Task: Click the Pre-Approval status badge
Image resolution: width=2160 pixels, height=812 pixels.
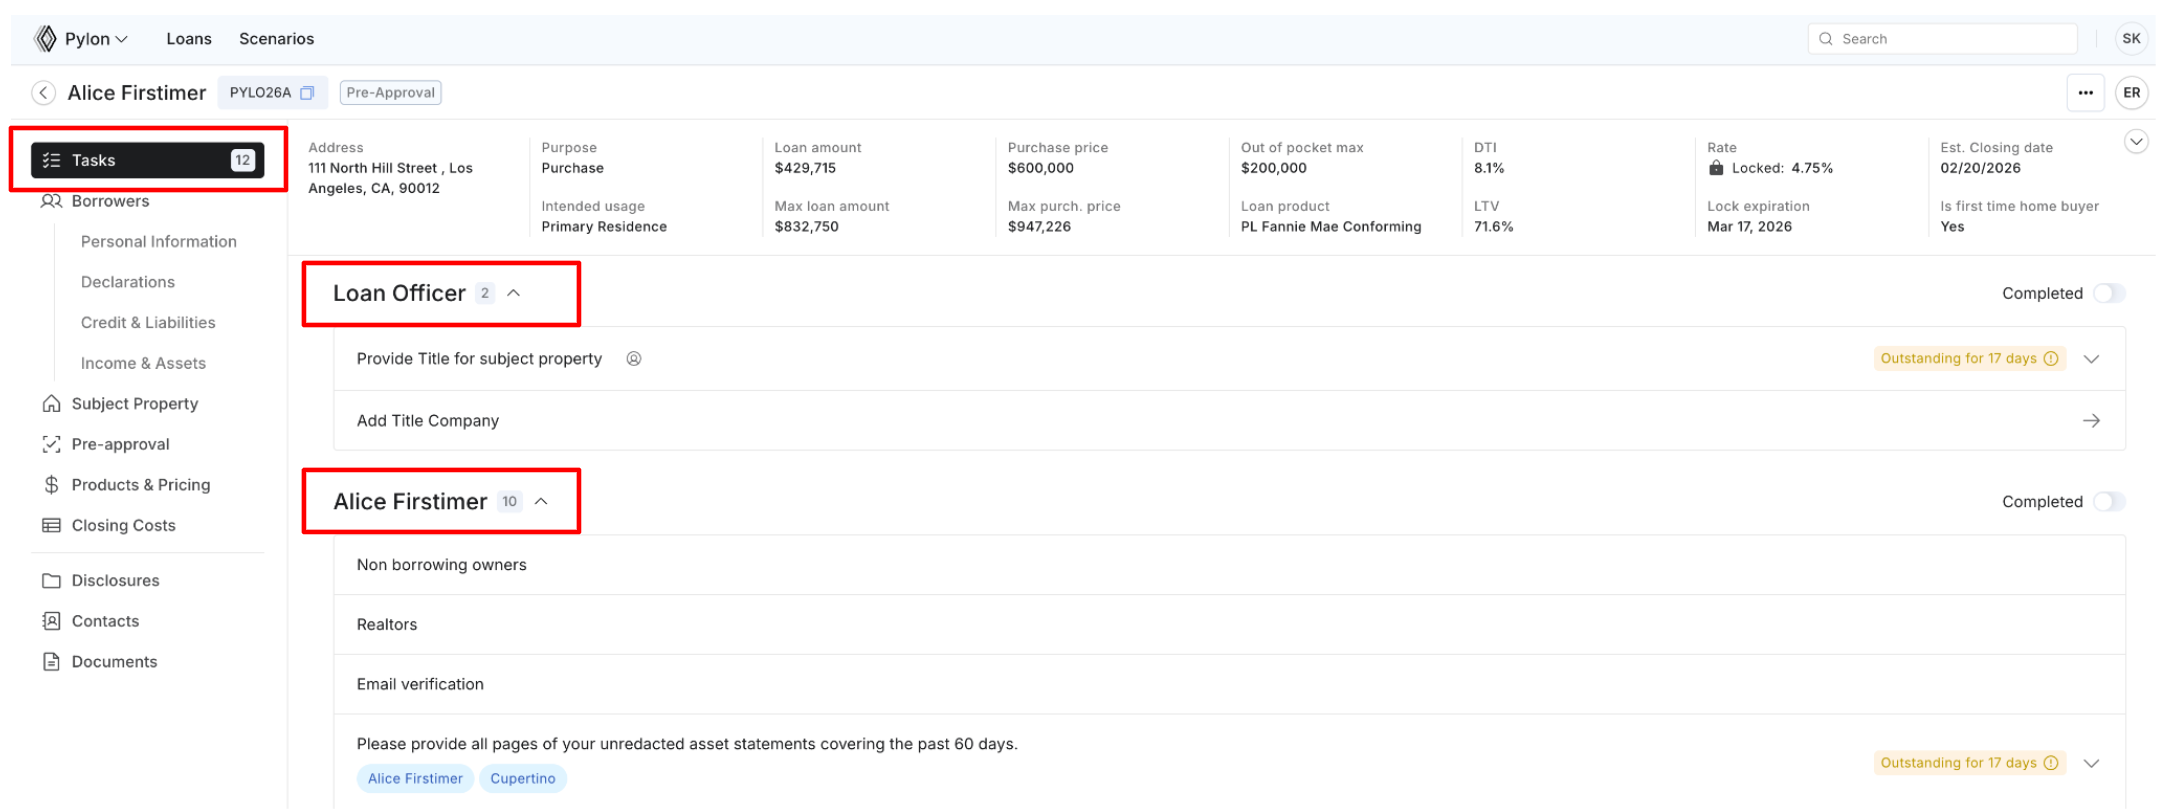Action: click(x=391, y=93)
